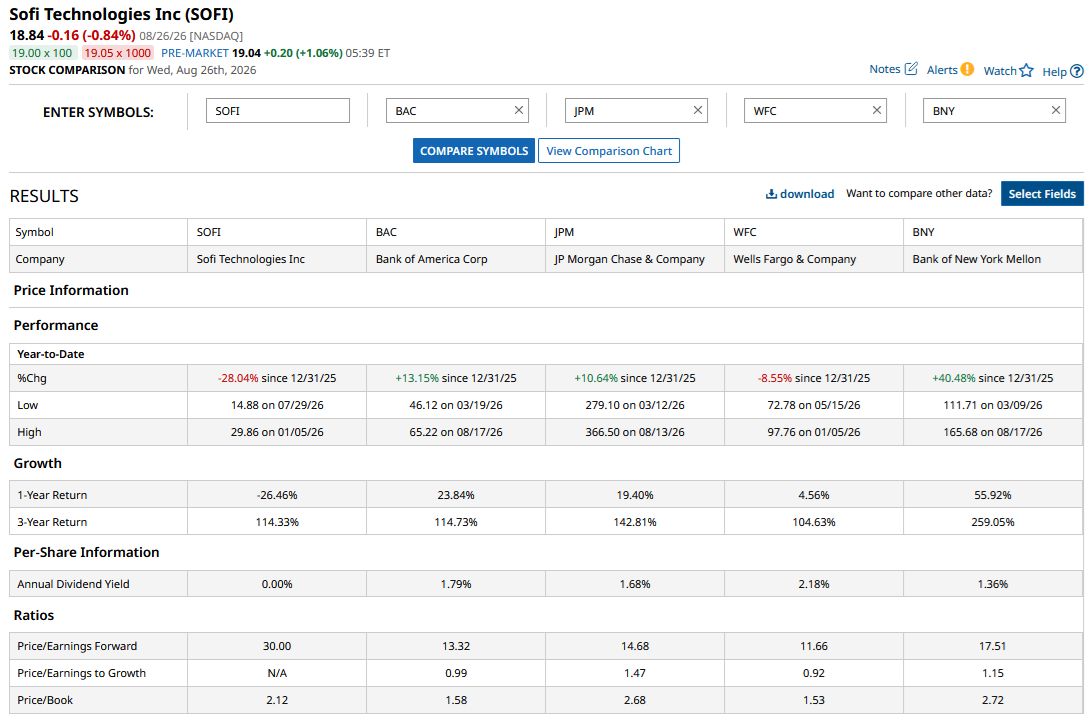
Task: Click the Watch link text
Action: [1000, 70]
